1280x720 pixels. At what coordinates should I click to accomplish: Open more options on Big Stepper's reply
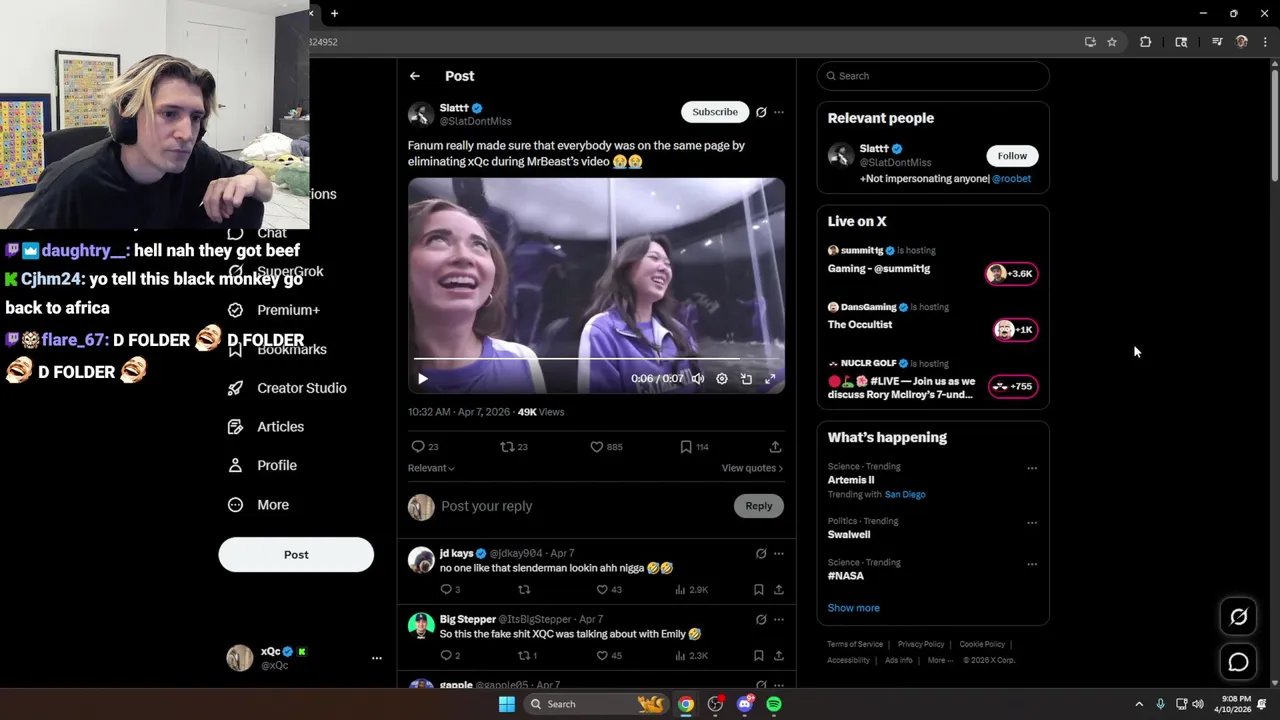pos(779,620)
